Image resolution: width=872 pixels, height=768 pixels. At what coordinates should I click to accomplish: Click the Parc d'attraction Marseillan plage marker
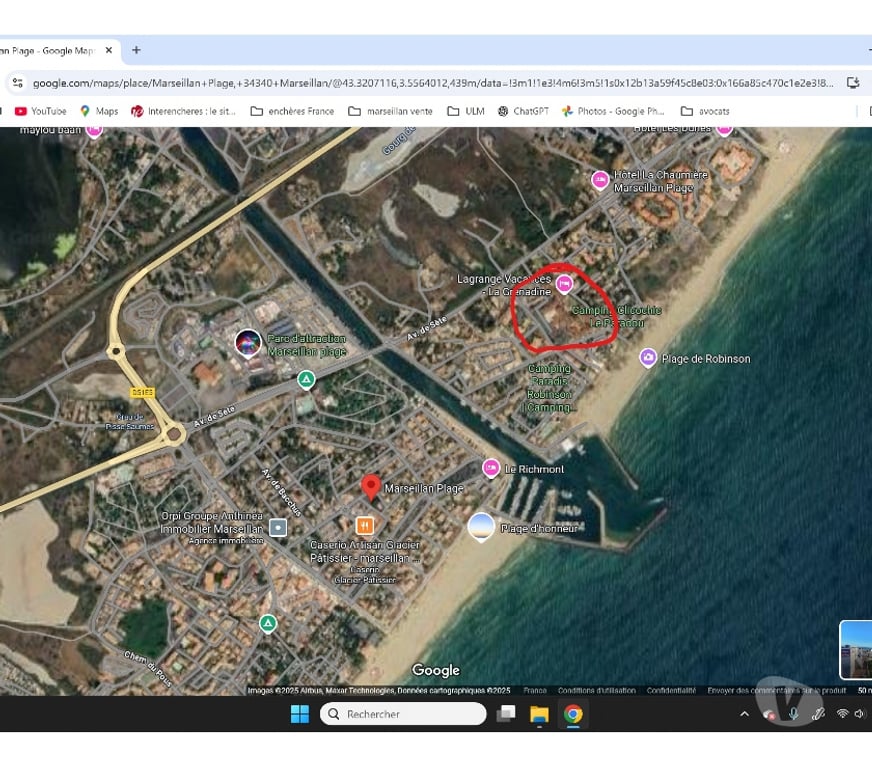click(248, 343)
